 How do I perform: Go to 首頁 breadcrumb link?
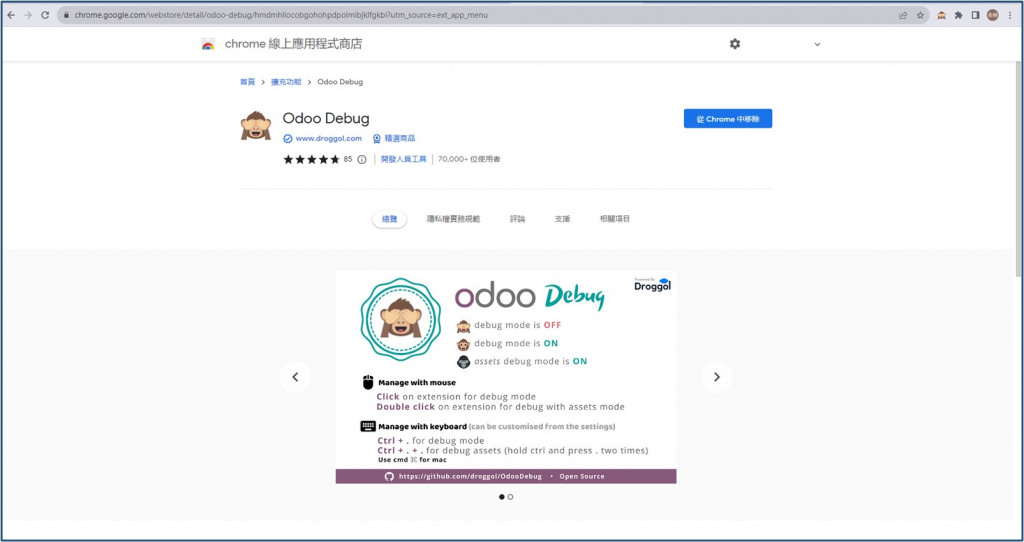click(x=248, y=82)
